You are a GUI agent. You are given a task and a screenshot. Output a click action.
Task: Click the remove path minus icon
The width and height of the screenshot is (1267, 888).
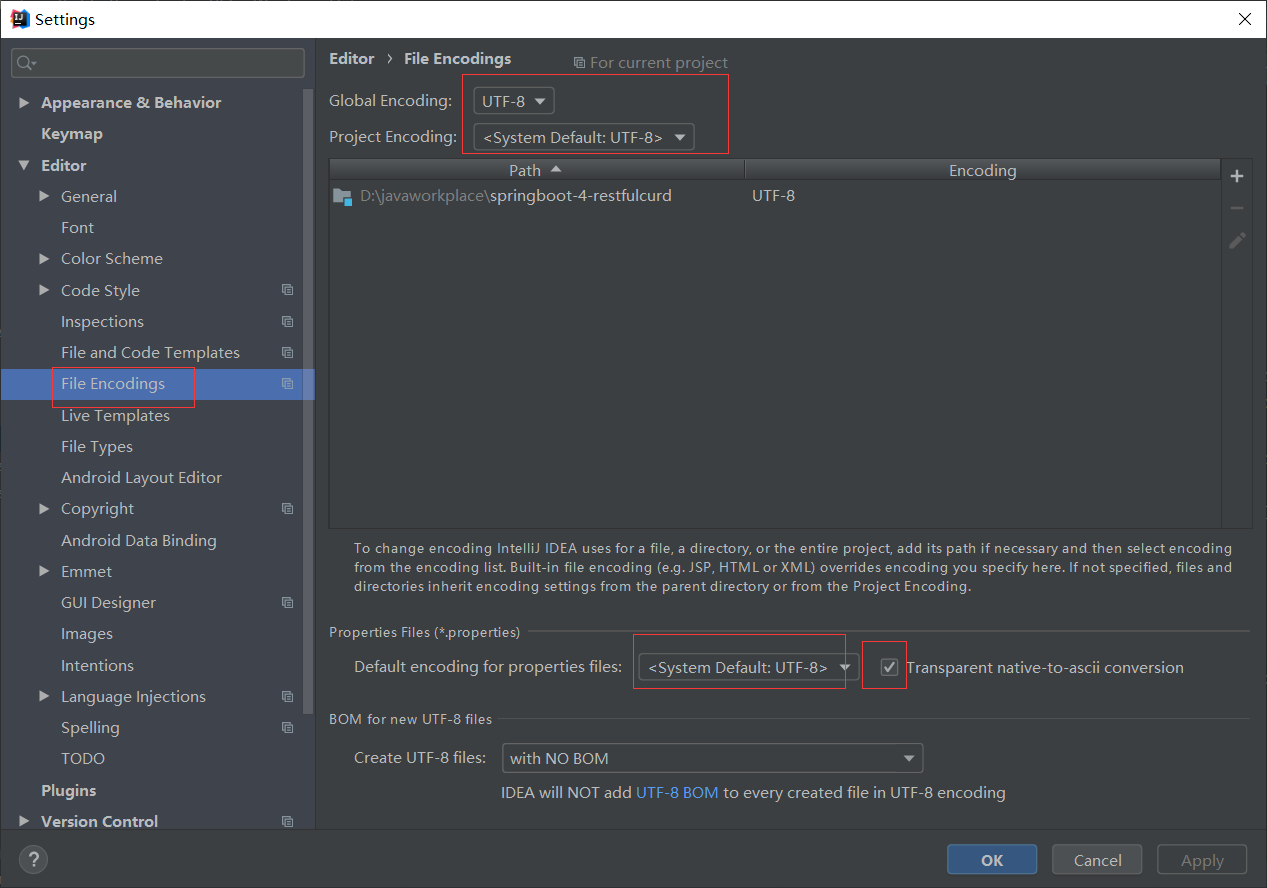click(x=1237, y=208)
